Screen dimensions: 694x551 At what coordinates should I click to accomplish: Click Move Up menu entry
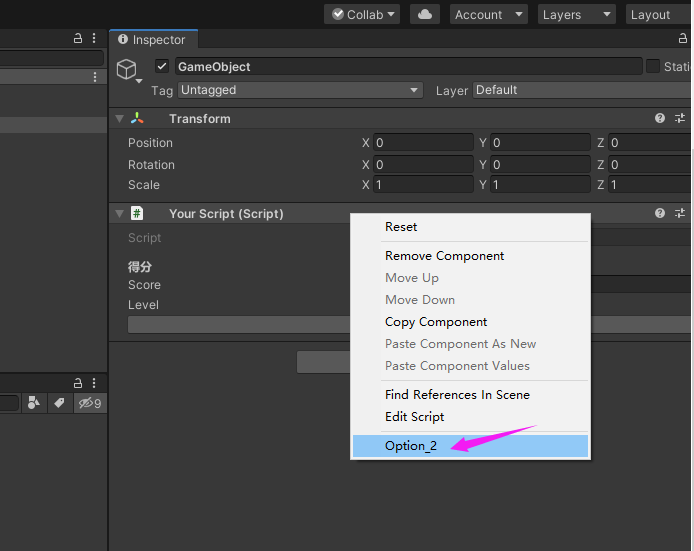click(x=470, y=278)
